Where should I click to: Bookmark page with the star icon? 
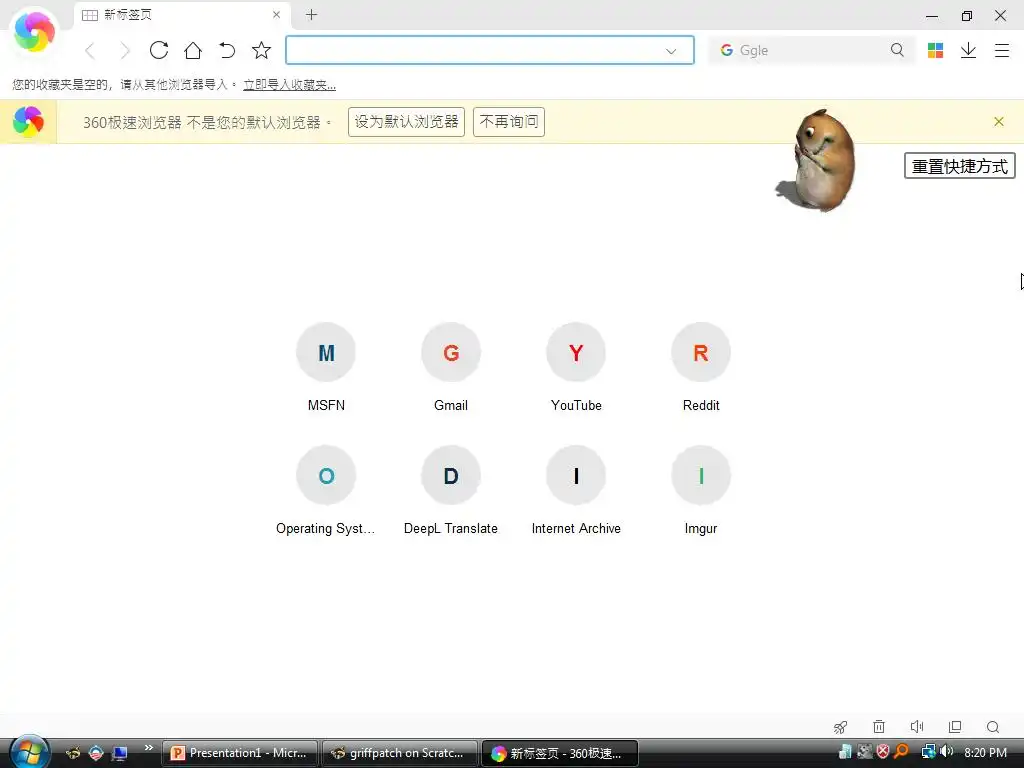point(261,50)
